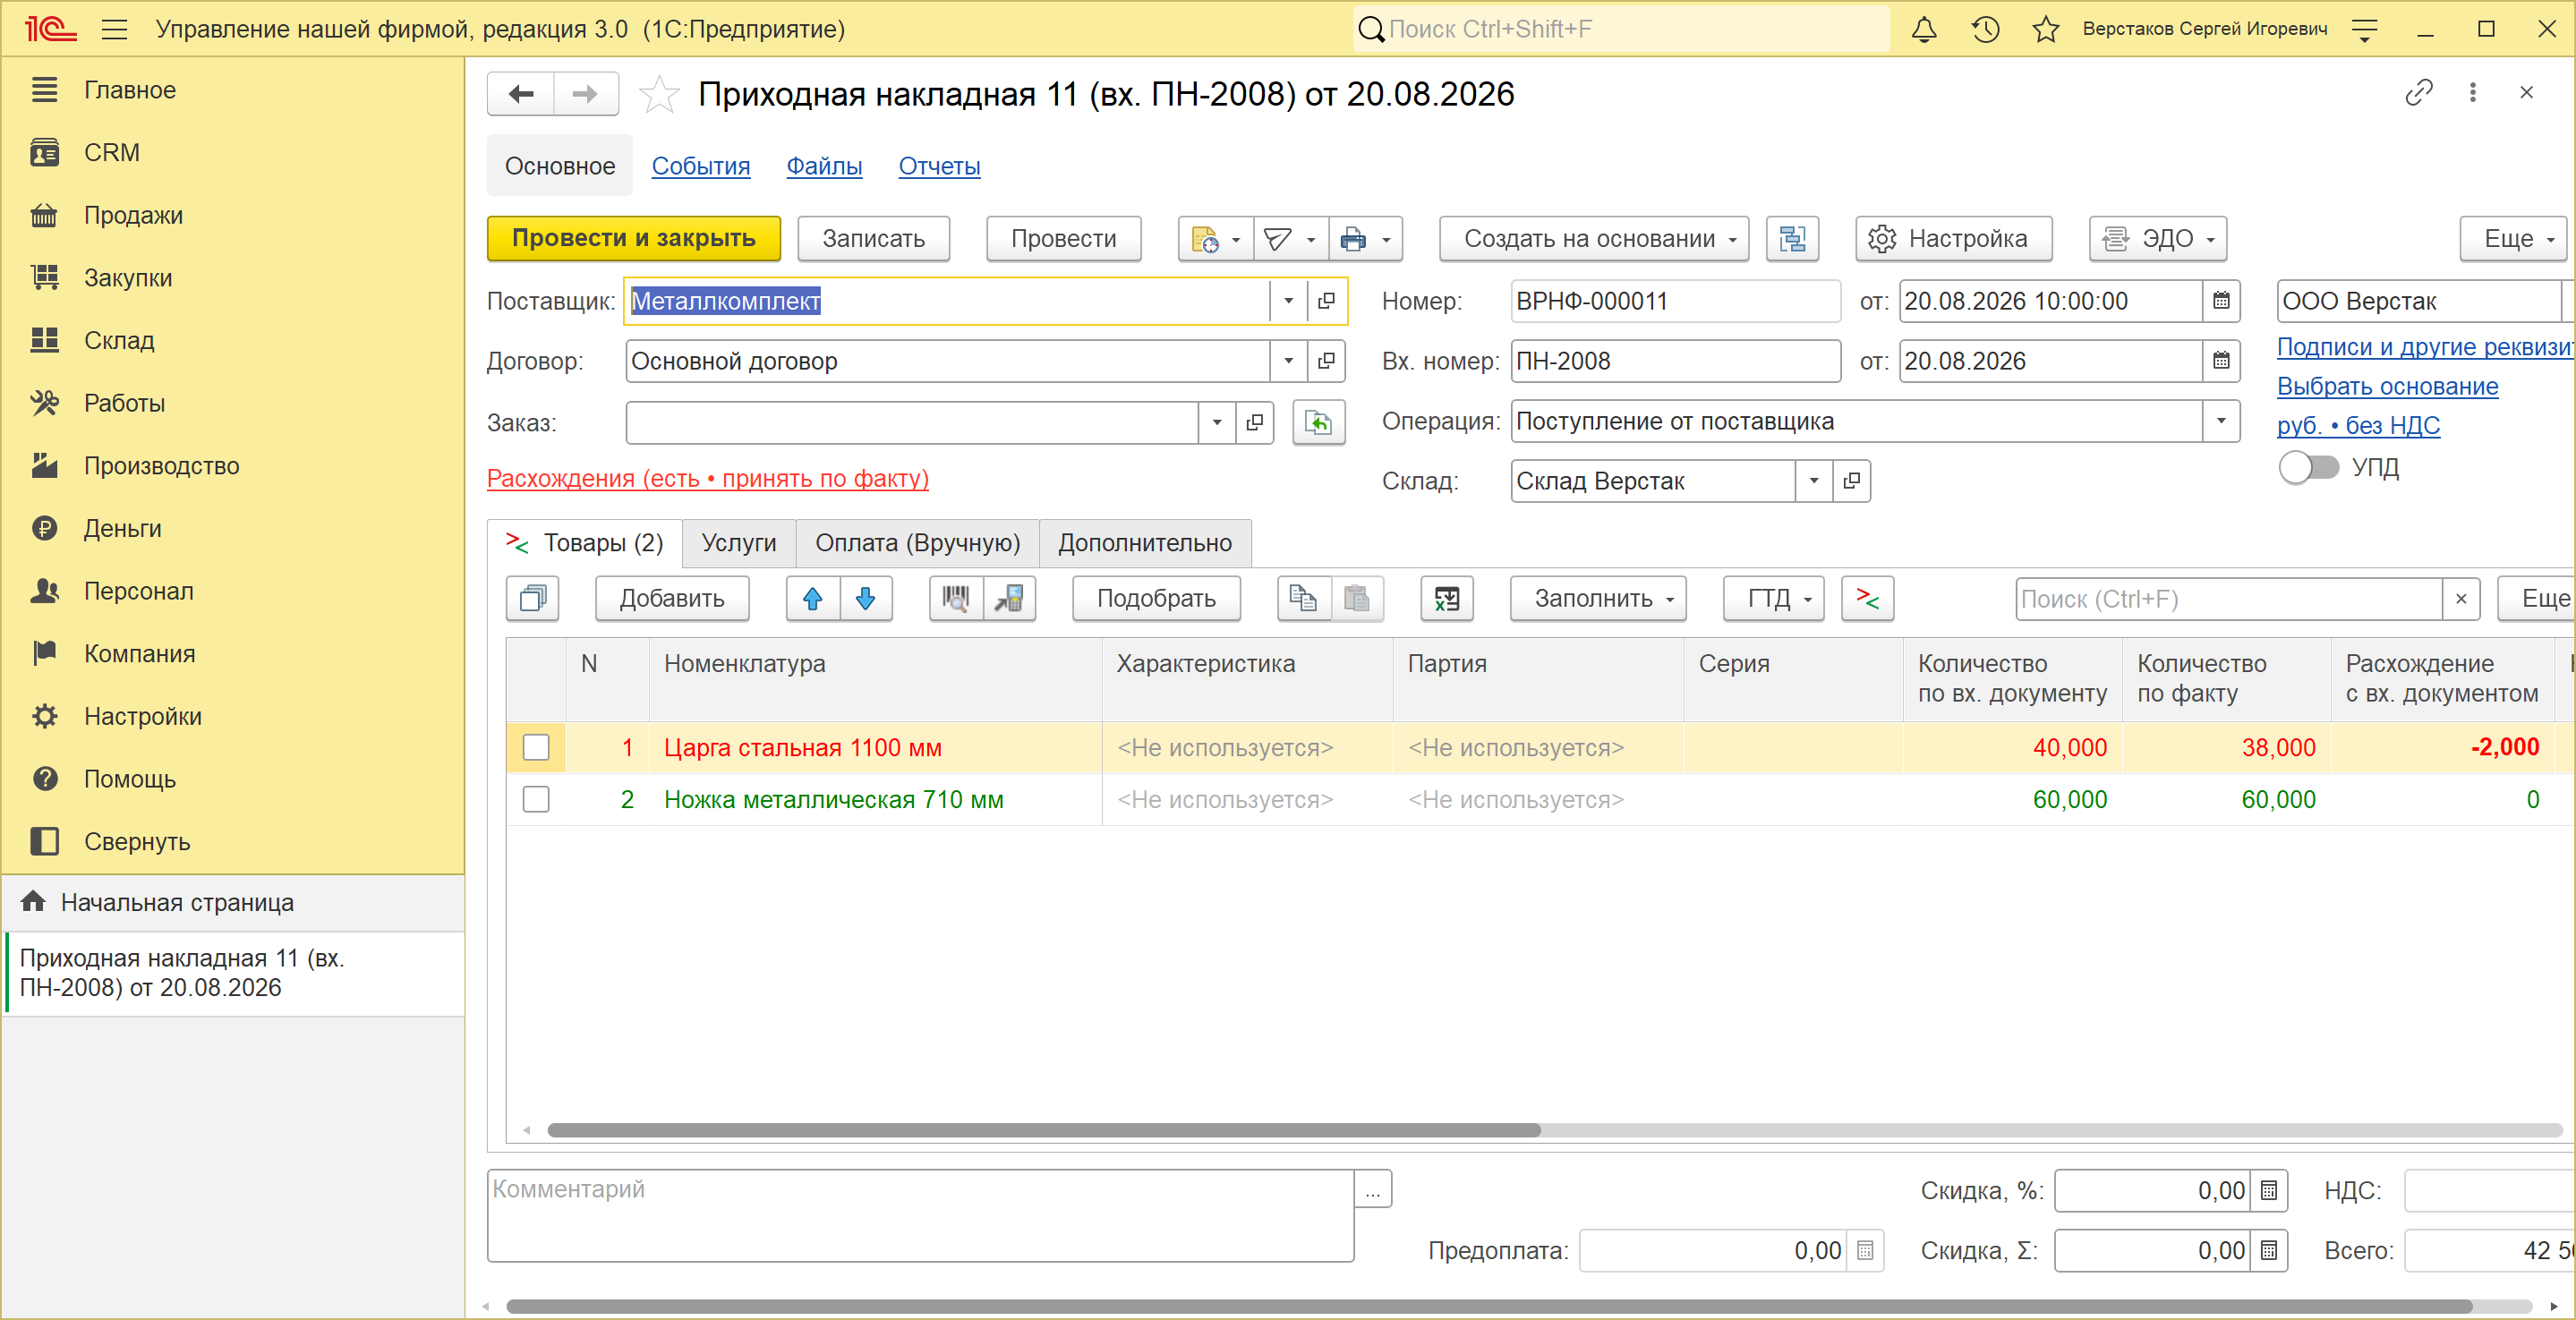Click the Расхождения link

(x=708, y=479)
